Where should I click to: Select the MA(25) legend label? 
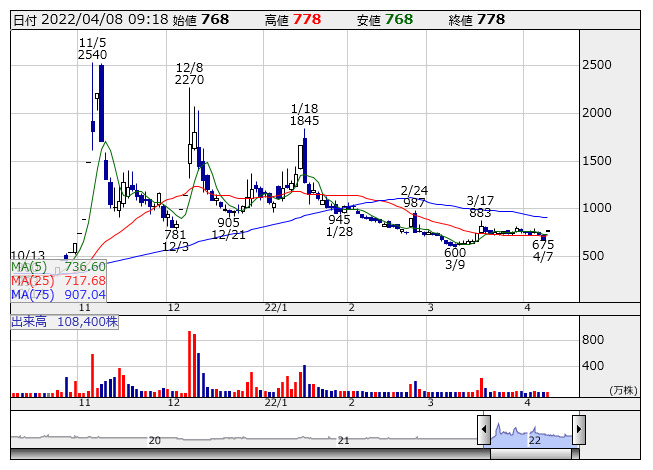(x=58, y=280)
